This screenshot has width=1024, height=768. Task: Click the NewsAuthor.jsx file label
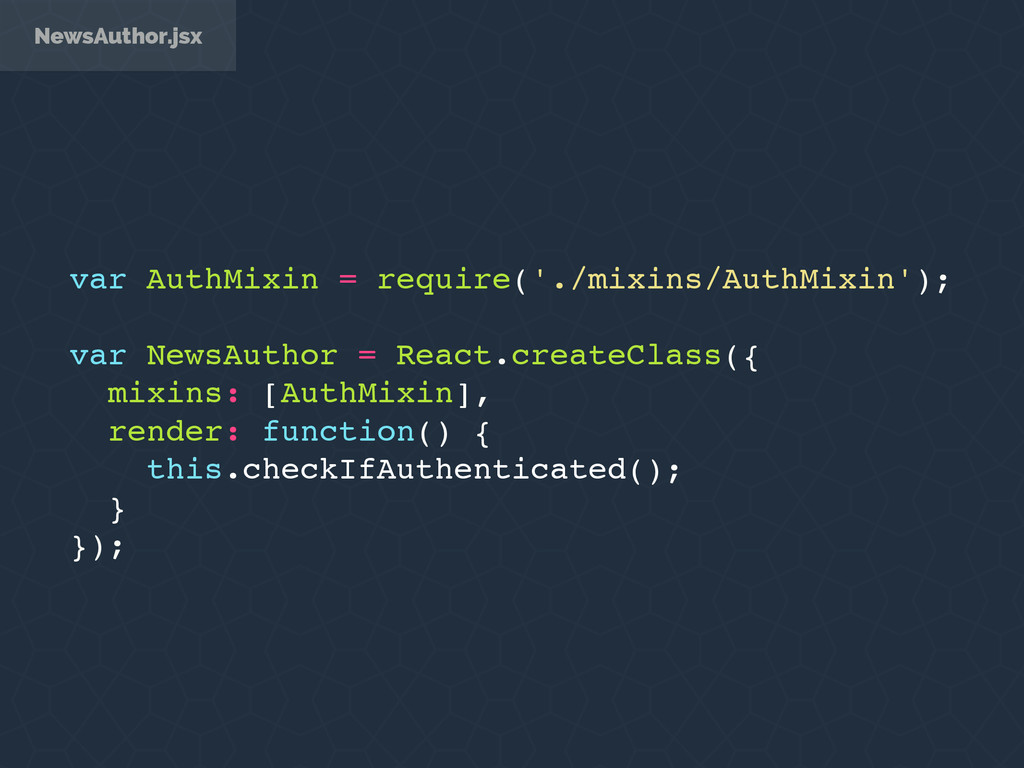click(x=118, y=36)
